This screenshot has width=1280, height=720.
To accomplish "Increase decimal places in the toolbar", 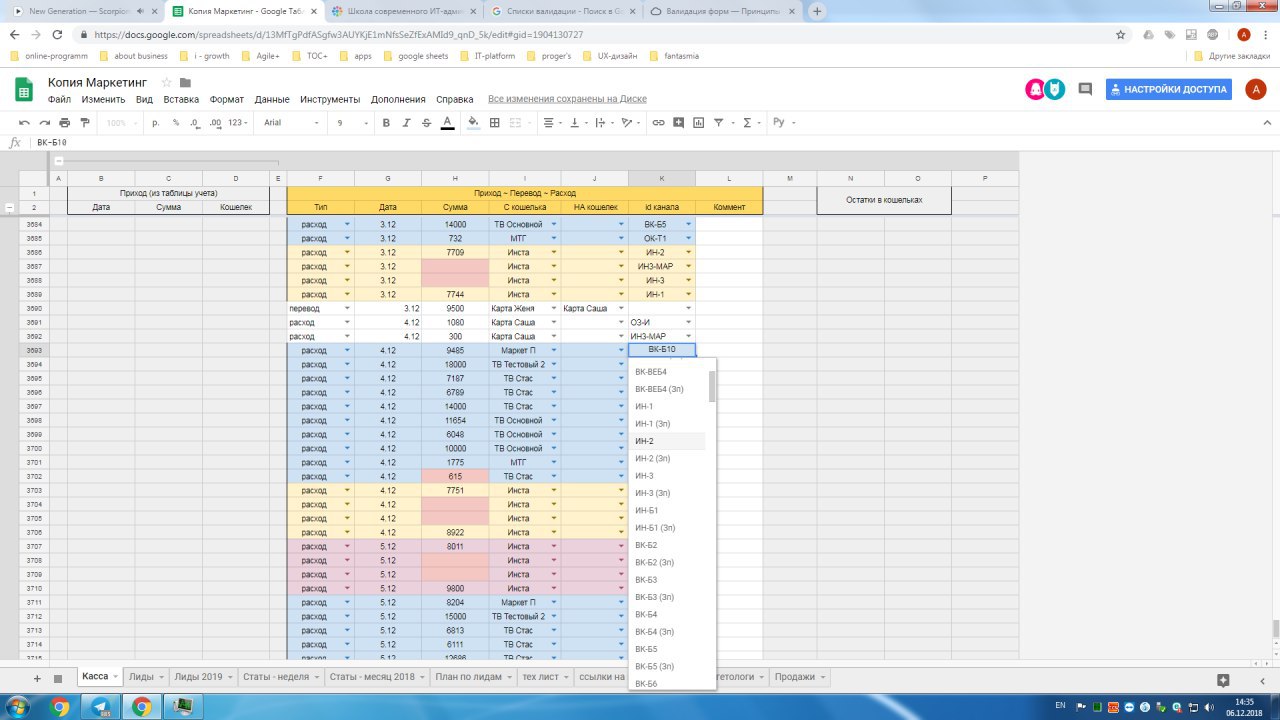I will 214,122.
